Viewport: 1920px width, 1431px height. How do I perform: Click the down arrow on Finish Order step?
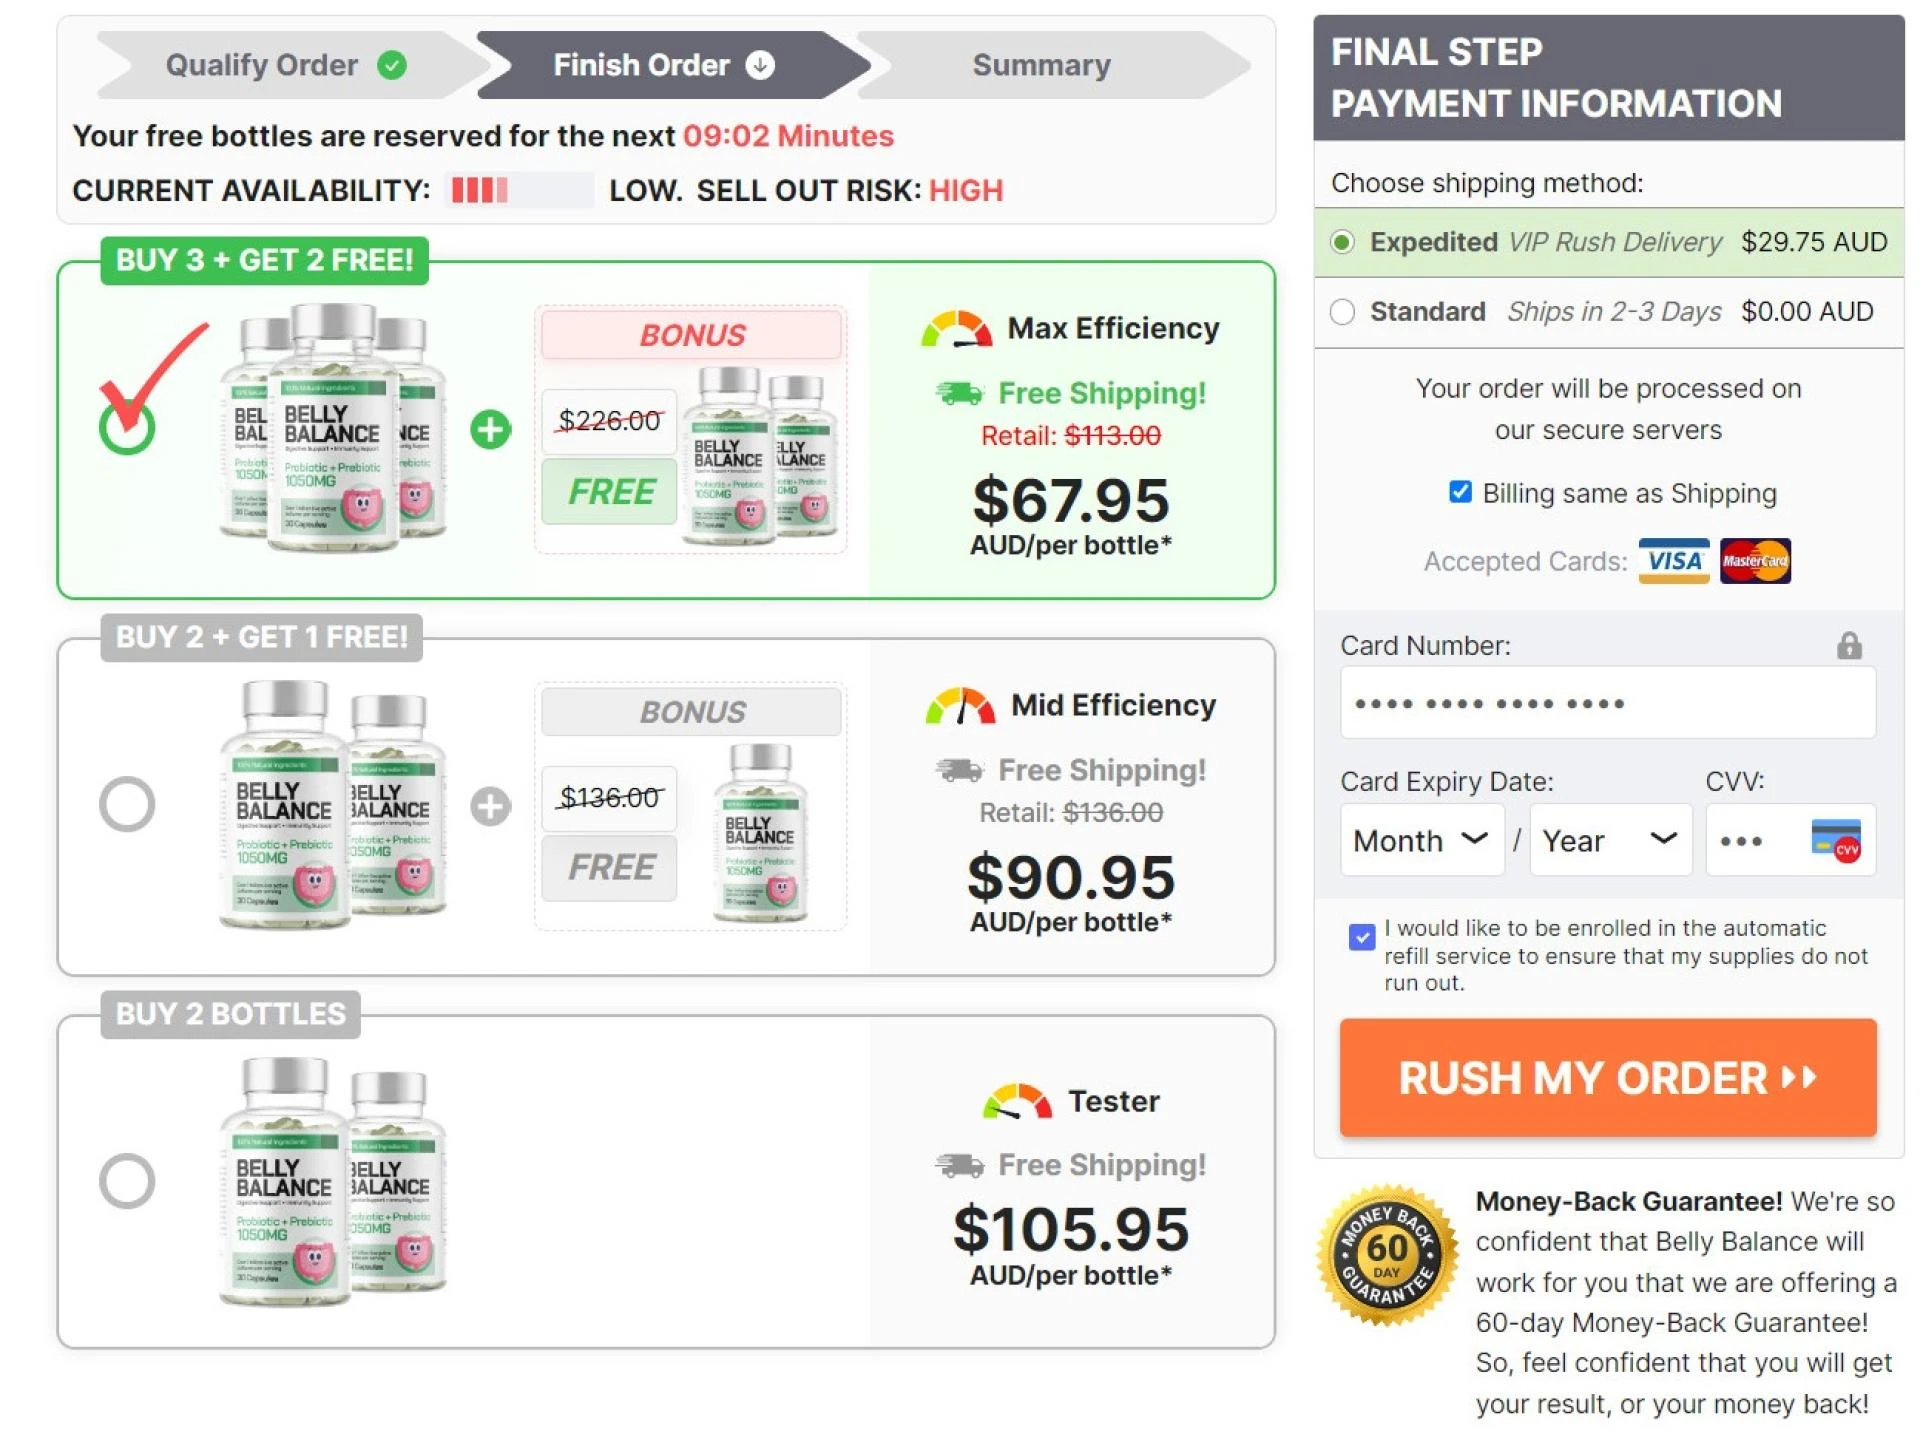point(758,64)
